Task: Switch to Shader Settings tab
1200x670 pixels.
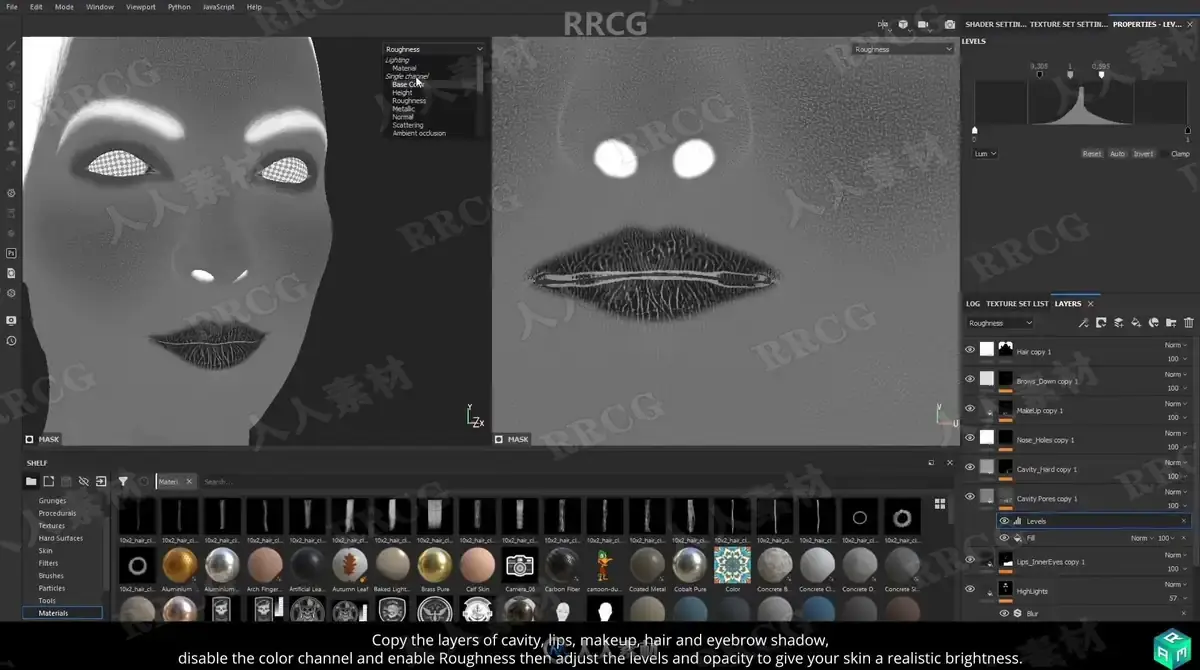Action: coord(995,24)
